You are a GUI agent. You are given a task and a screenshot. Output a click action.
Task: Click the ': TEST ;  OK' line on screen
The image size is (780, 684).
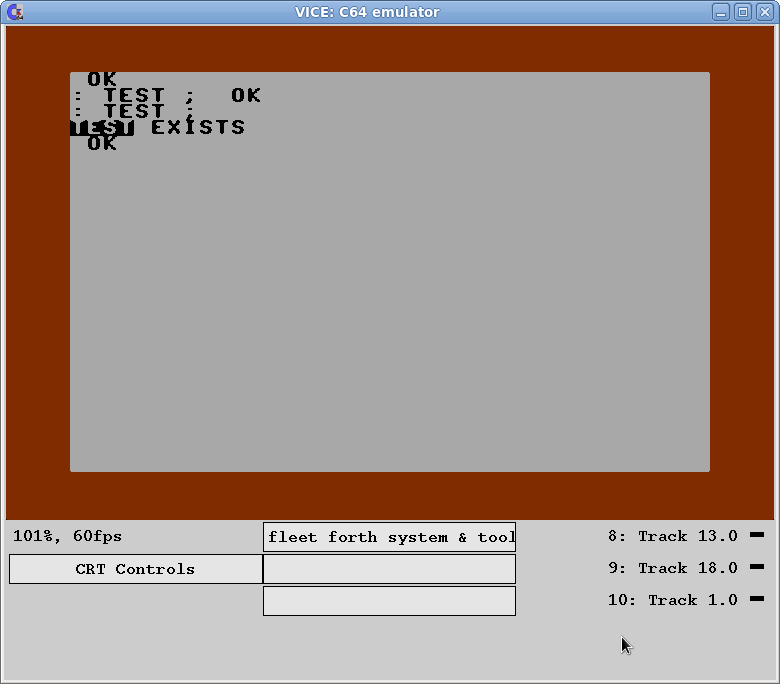pos(167,96)
